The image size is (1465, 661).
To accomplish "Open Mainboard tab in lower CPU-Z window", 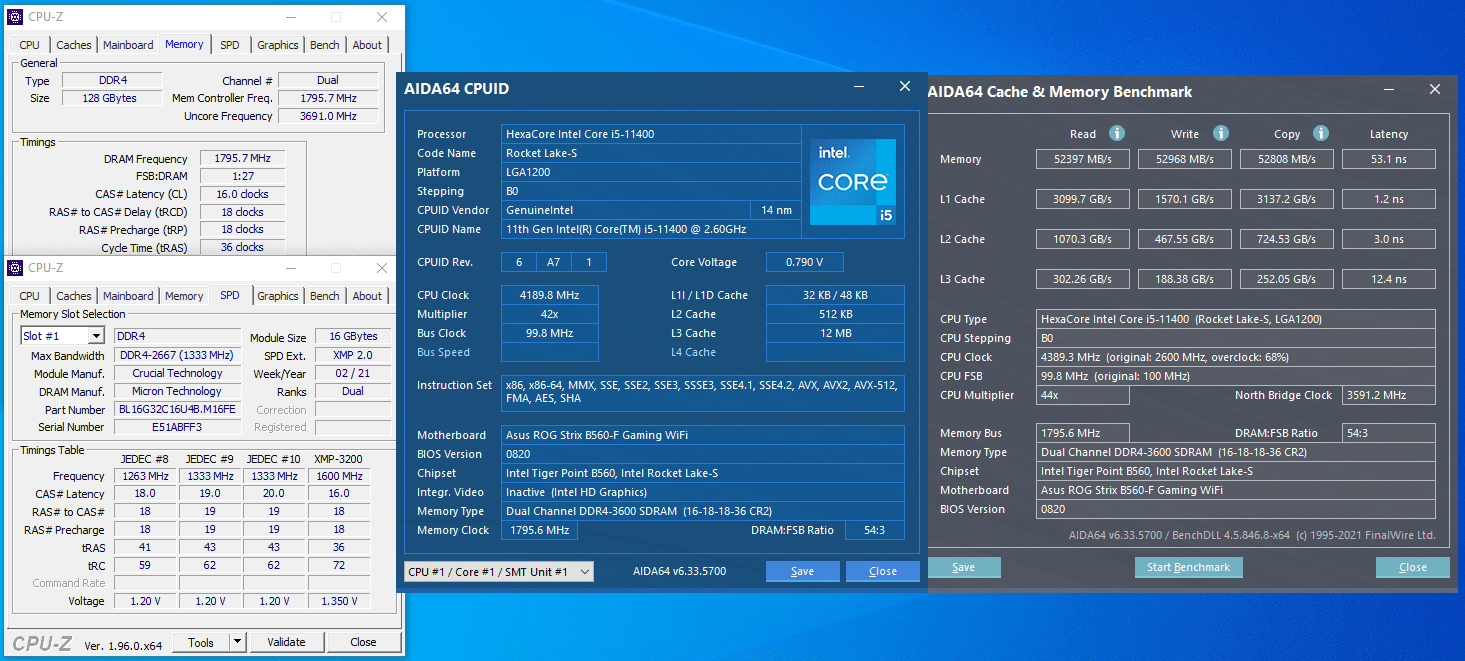I will [x=128, y=296].
